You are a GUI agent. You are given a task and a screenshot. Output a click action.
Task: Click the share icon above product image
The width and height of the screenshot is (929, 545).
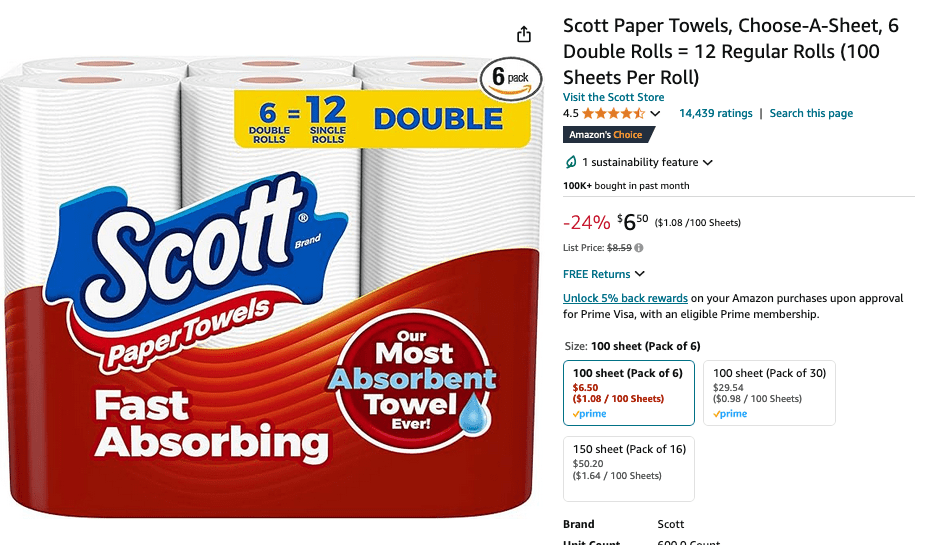pos(524,34)
